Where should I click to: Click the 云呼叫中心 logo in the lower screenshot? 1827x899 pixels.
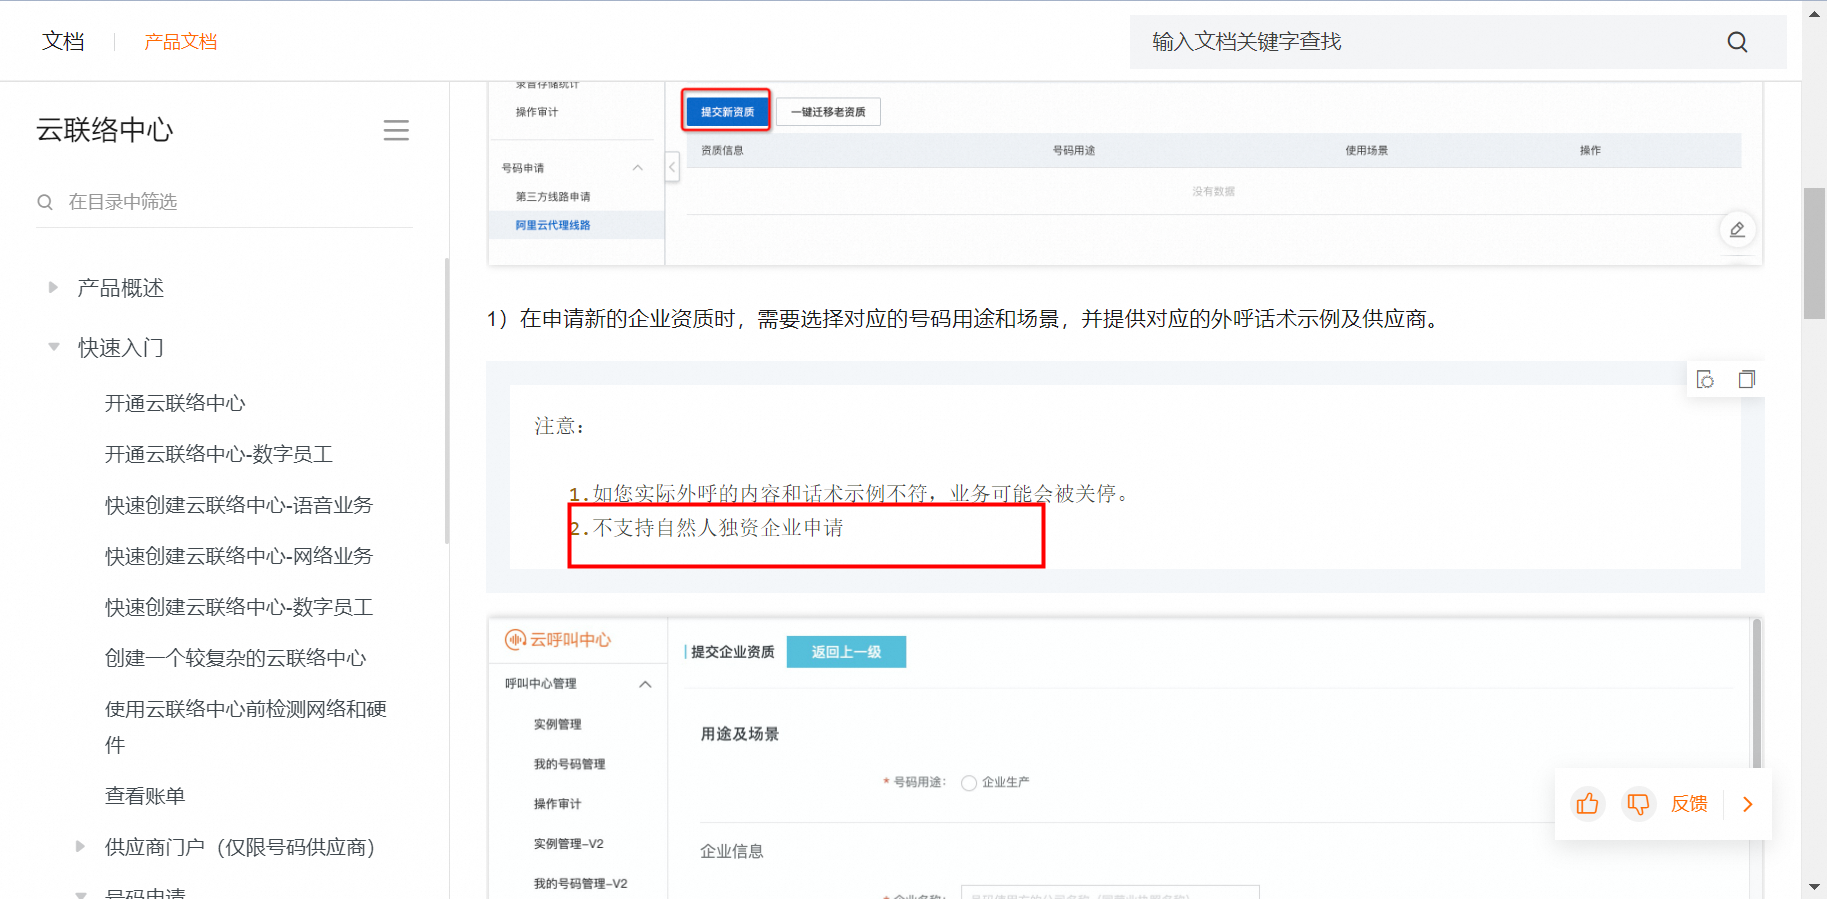pyautogui.click(x=558, y=640)
